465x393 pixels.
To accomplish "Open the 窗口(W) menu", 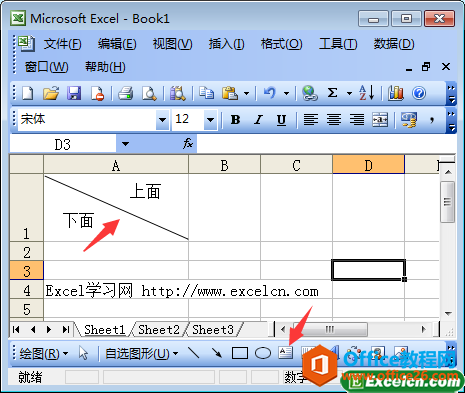I will (46, 67).
